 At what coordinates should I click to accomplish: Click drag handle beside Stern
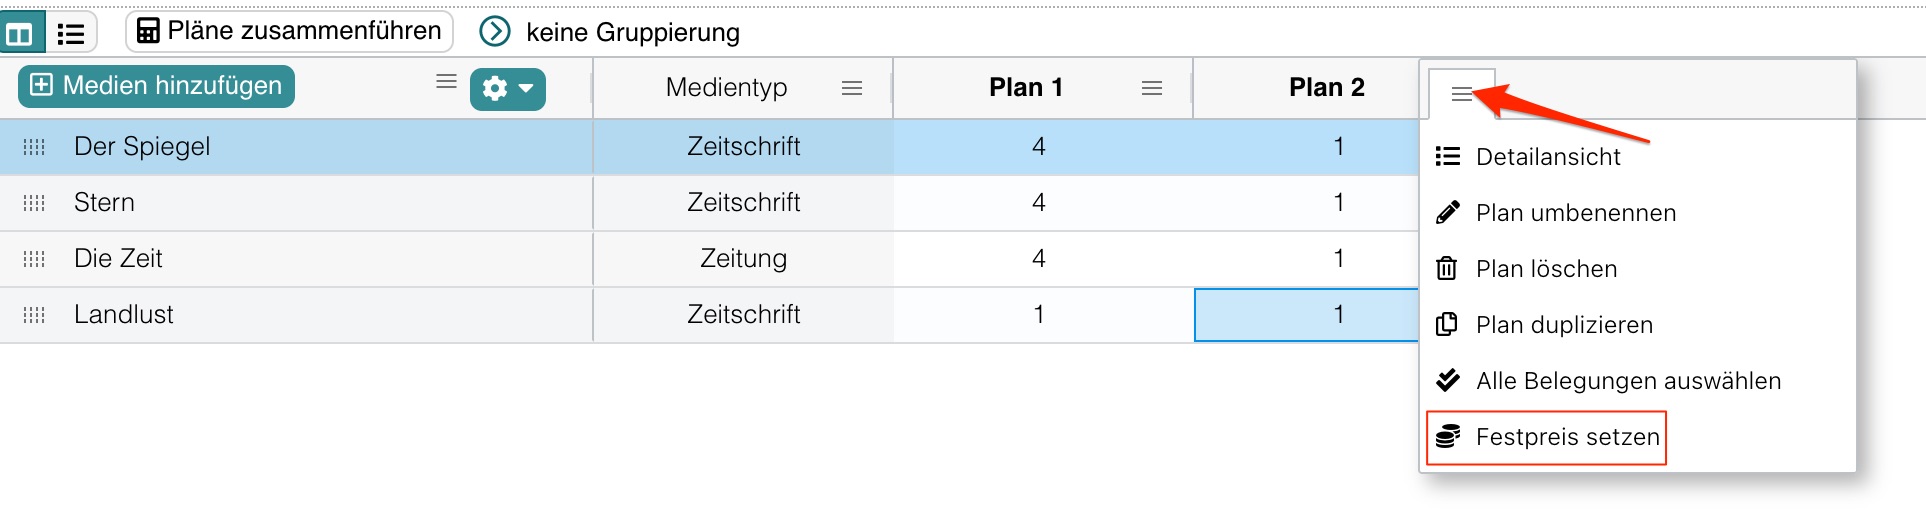[34, 203]
